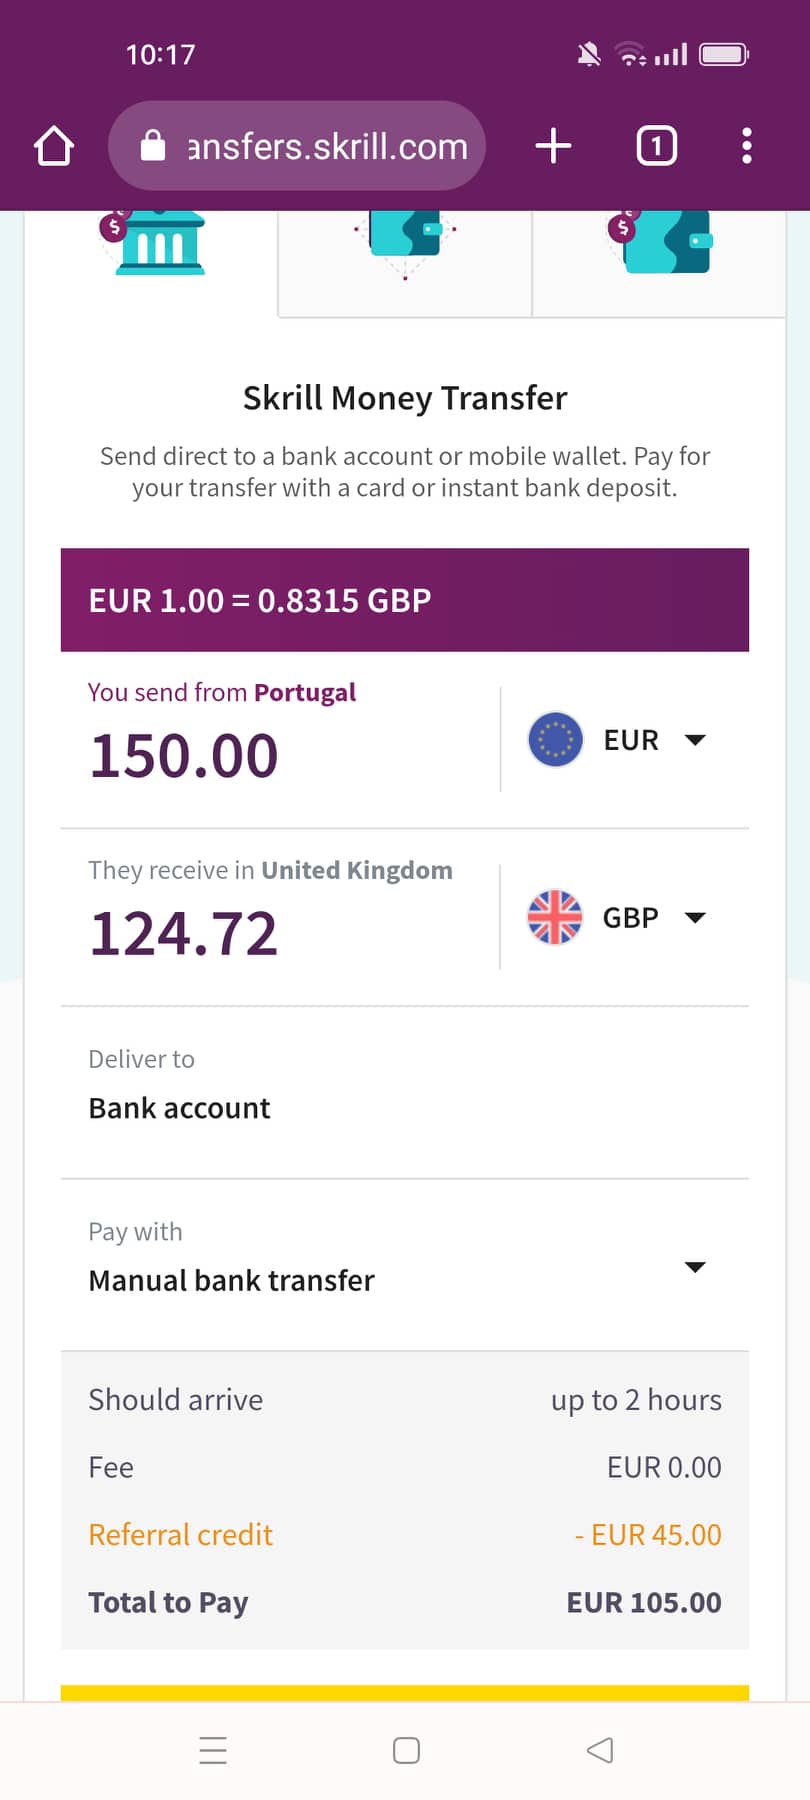Tap the Android back navigation triangle
This screenshot has height=1800, width=810.
tap(600, 1750)
